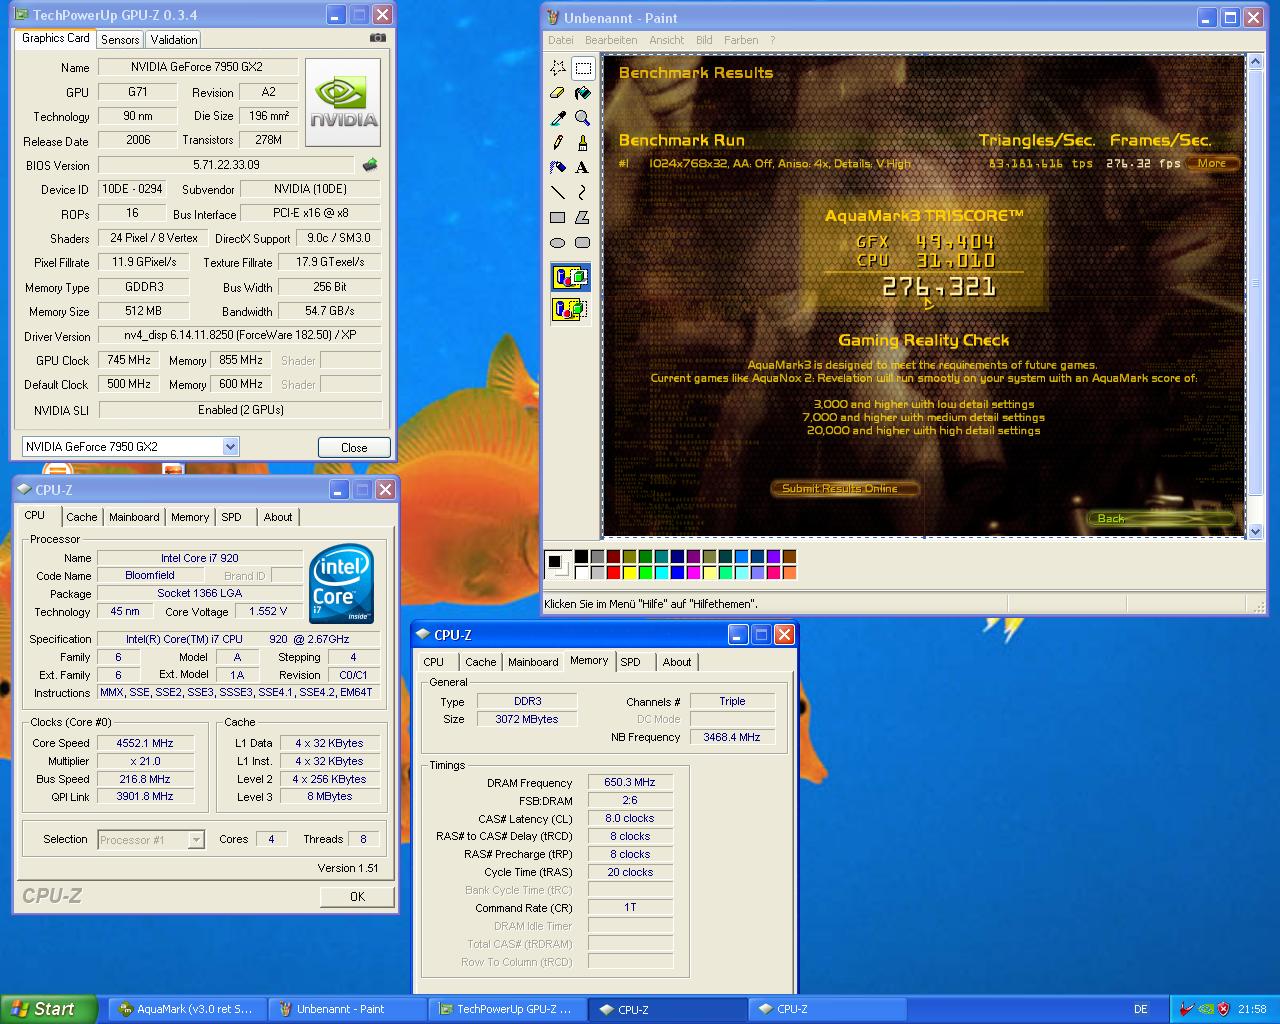Viewport: 1280px width, 1024px height.
Task: Open the Windows Start menu
Action: (48, 1009)
